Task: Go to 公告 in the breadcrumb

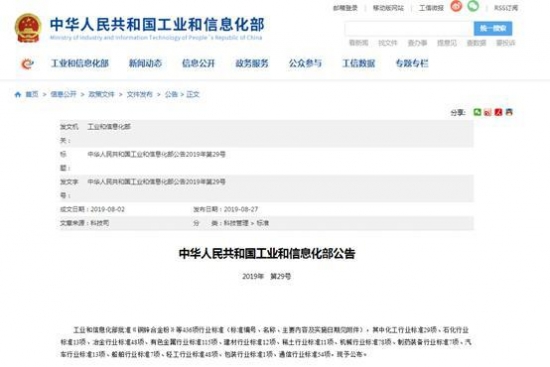Action: pyautogui.click(x=171, y=94)
